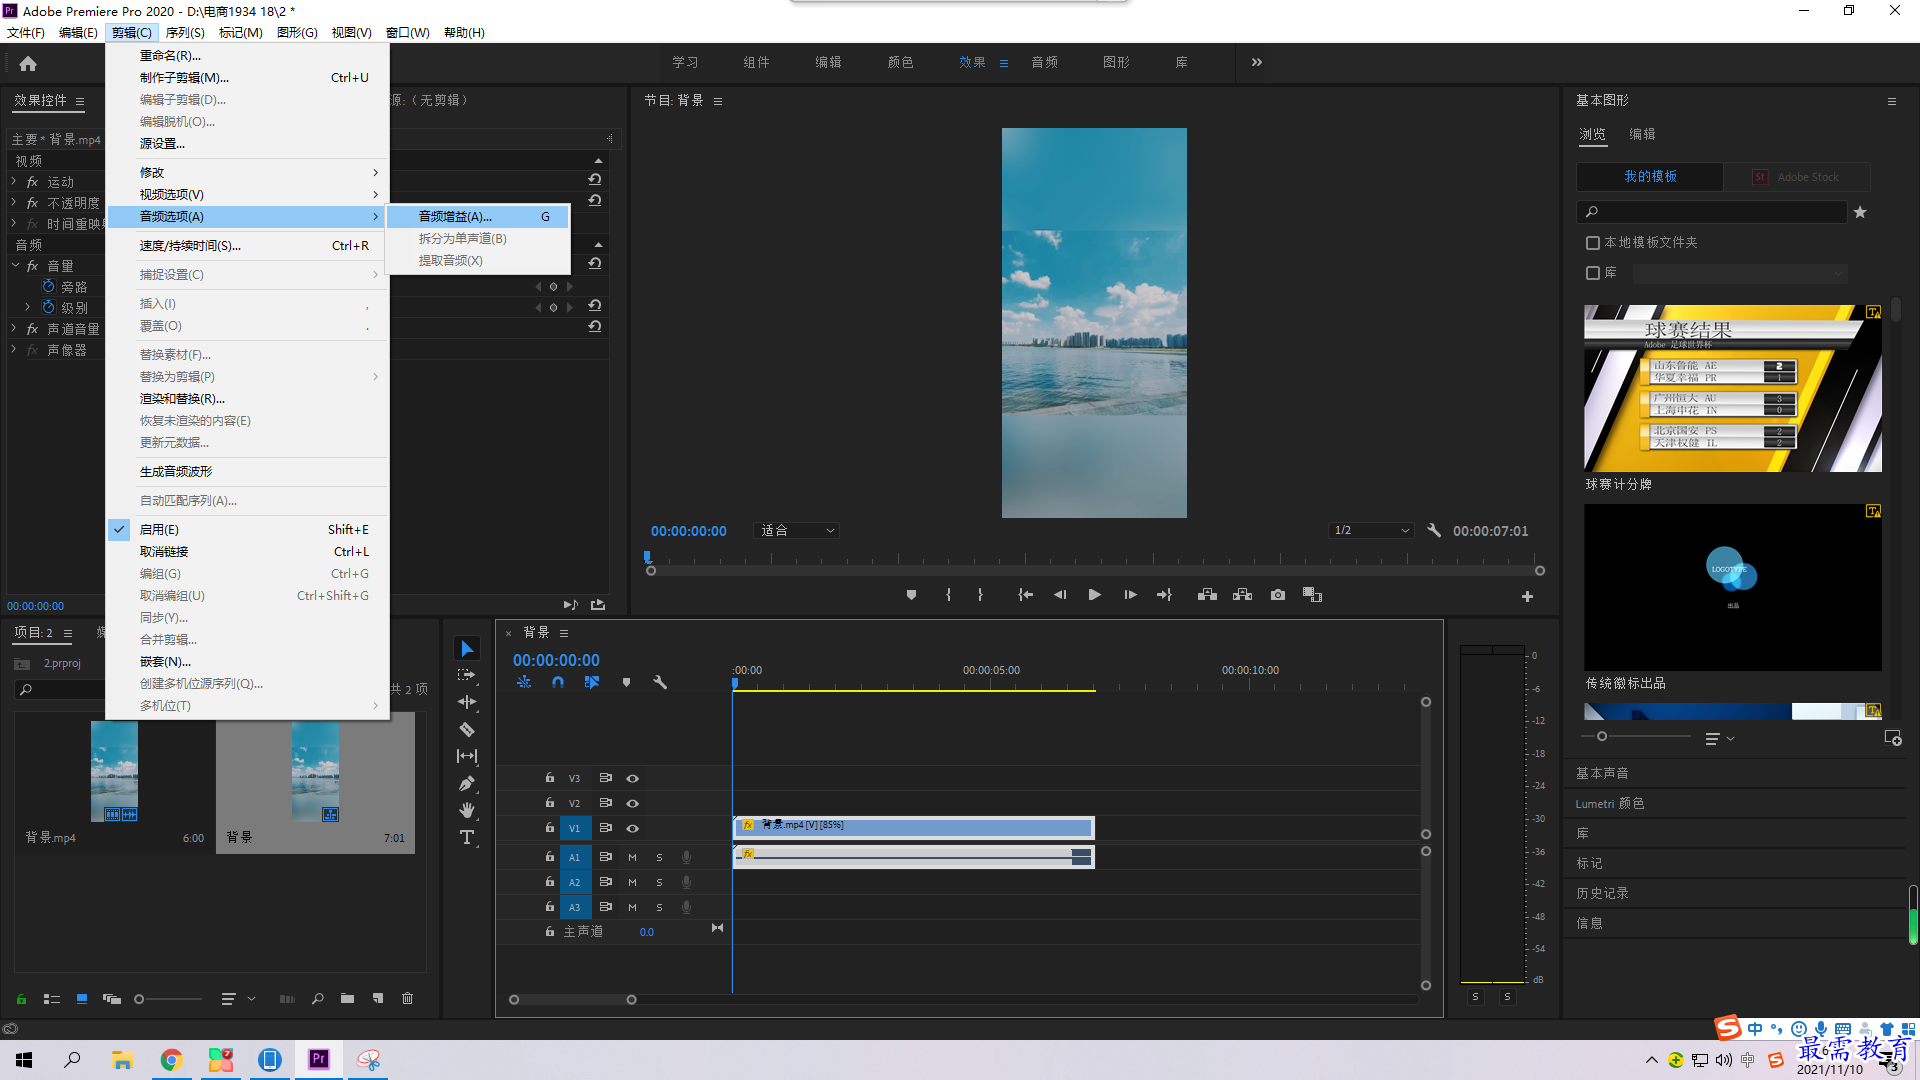Select the Hand tool
The height and width of the screenshot is (1080, 1920).
click(467, 810)
